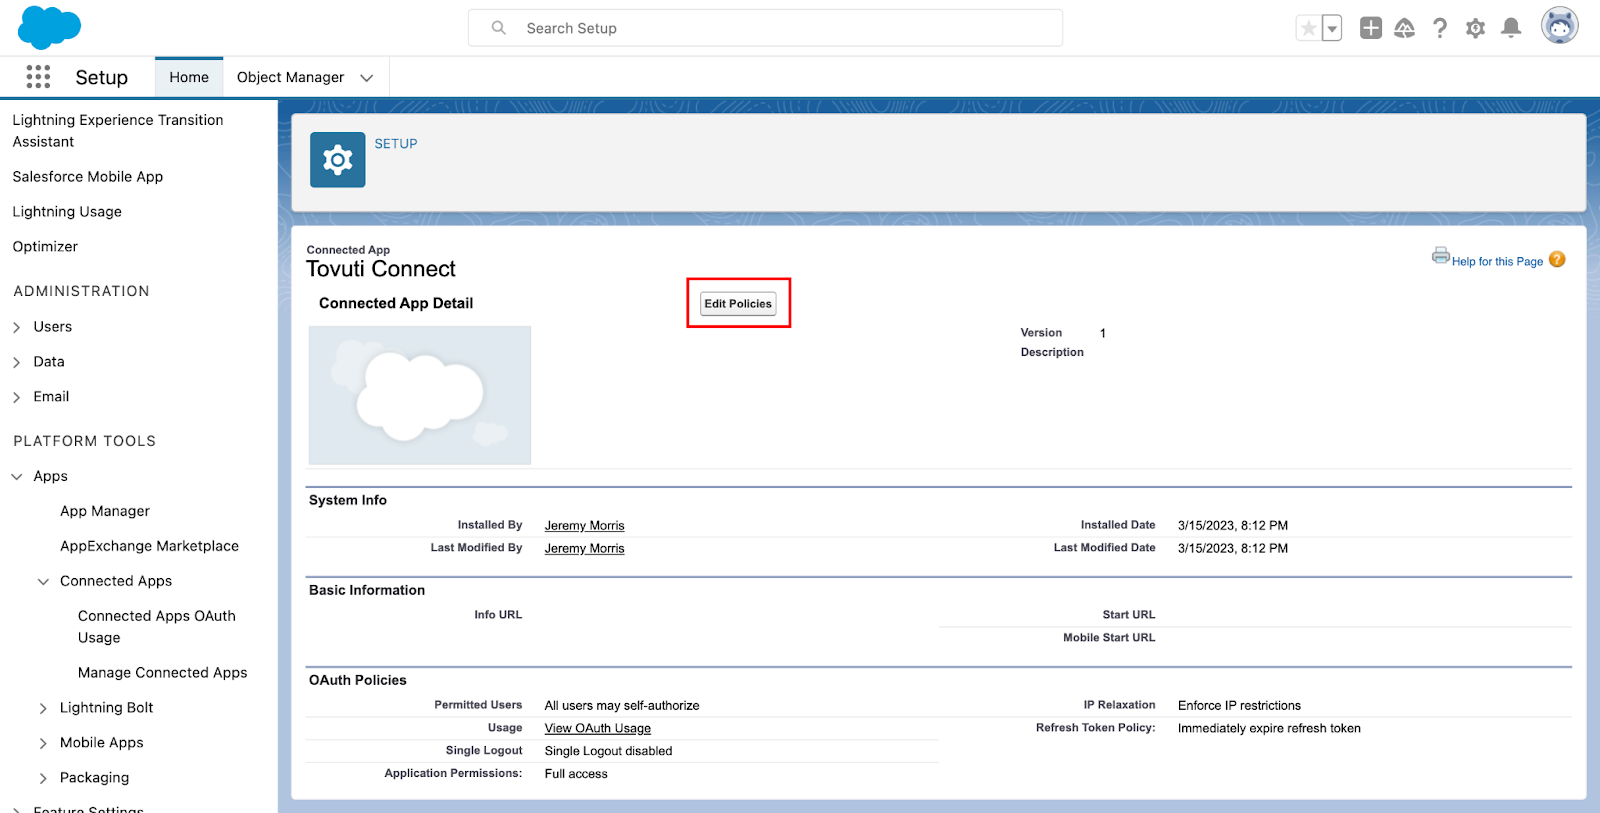Open the Notifications bell
The width and height of the screenshot is (1600, 813).
pyautogui.click(x=1511, y=28)
